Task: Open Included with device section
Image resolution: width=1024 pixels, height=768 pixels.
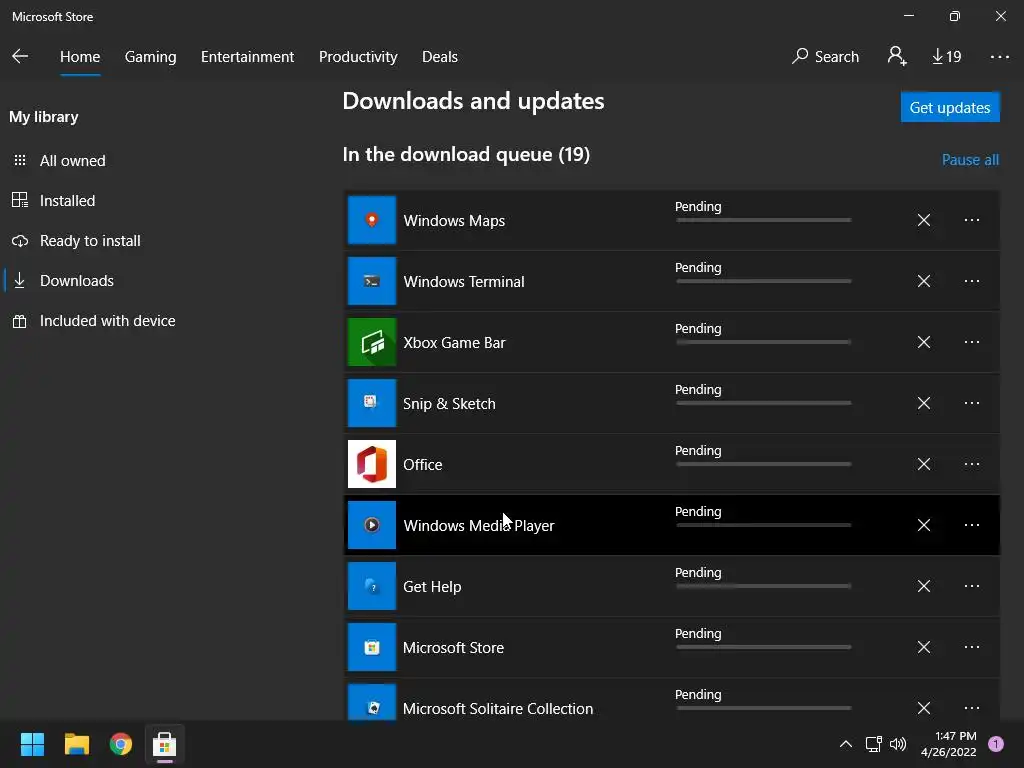Action: pos(93,321)
